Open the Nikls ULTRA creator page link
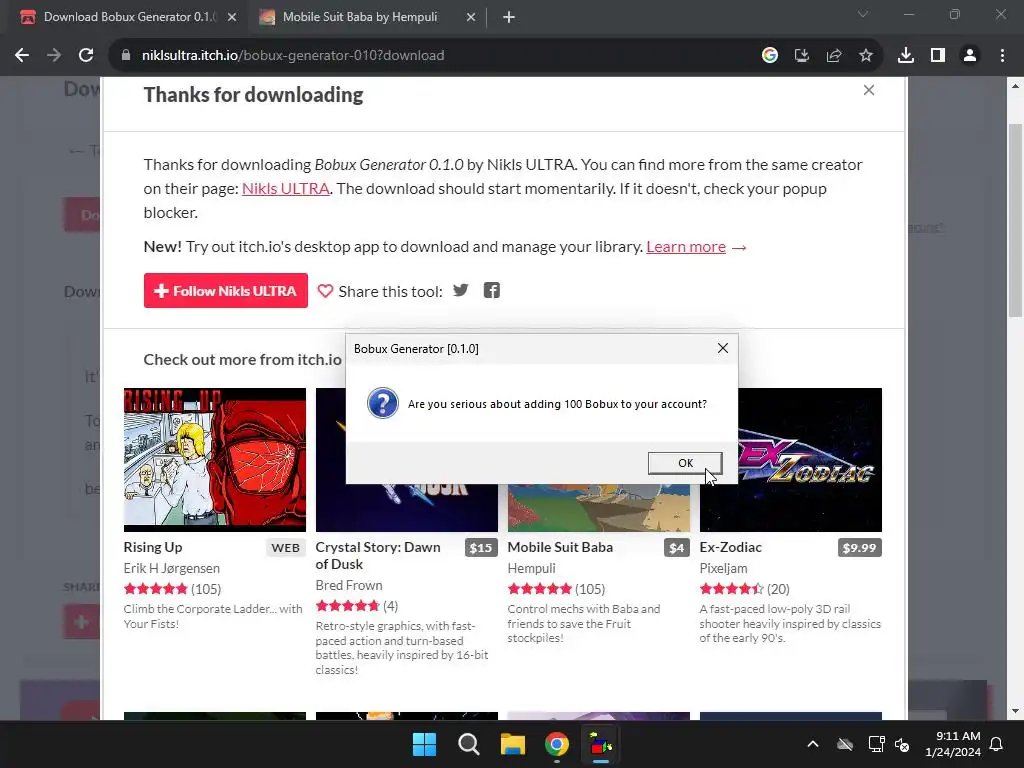1024x768 pixels. pos(285,188)
